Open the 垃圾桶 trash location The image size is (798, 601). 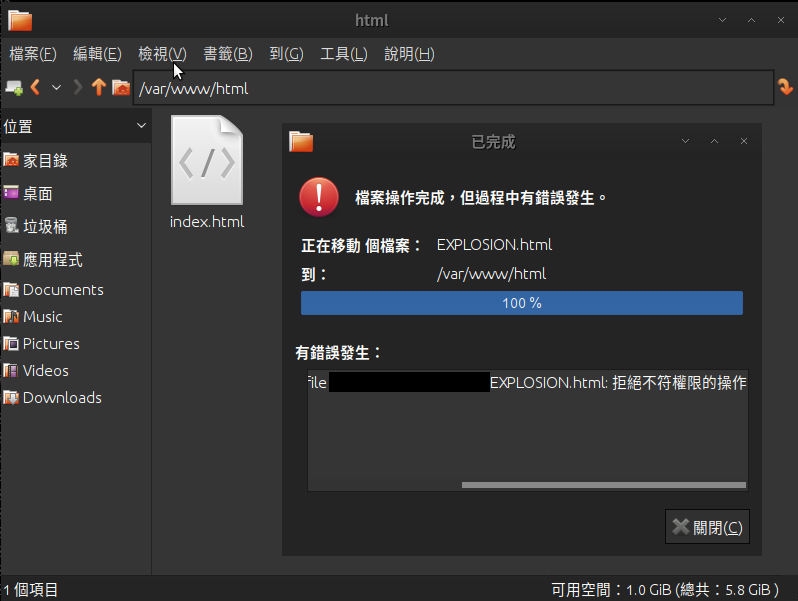click(x=44, y=227)
